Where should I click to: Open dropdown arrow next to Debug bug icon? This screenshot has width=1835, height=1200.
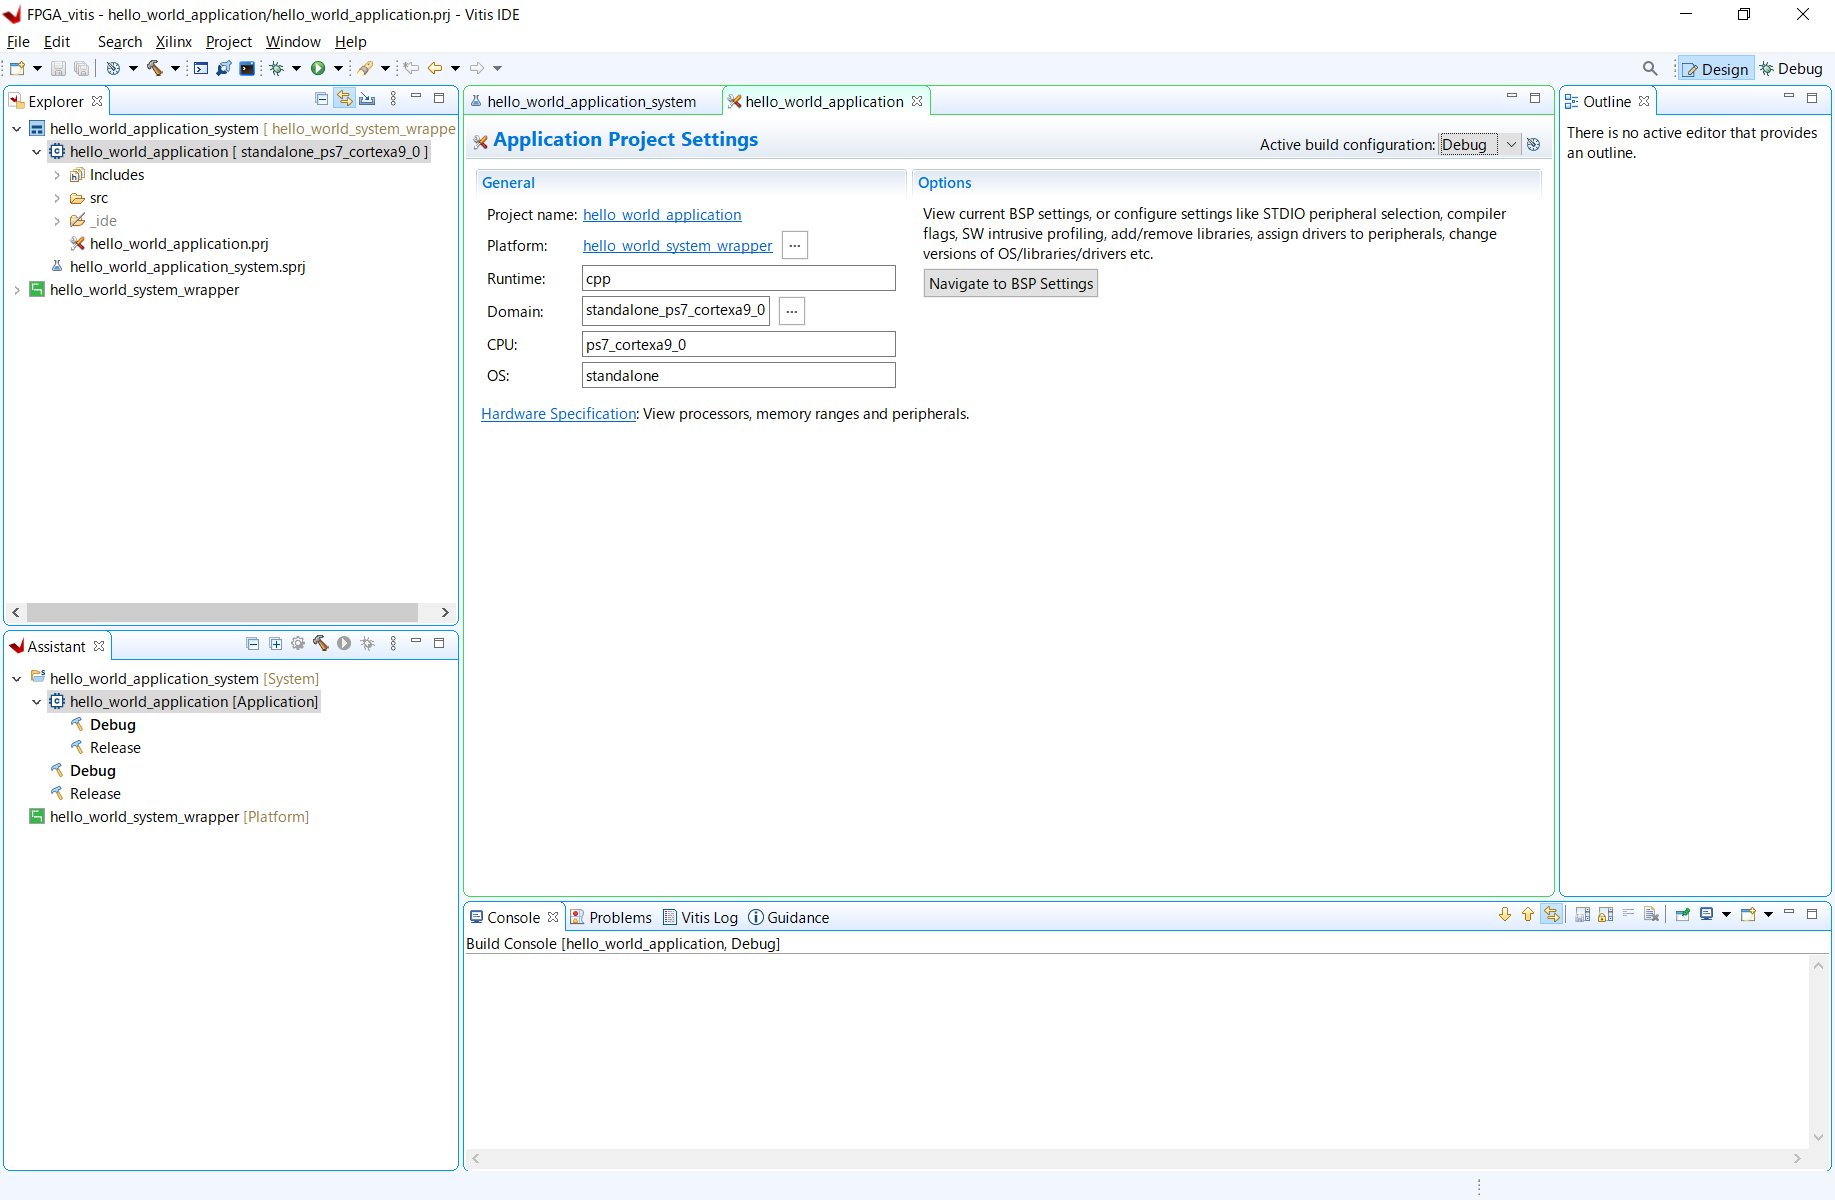point(296,68)
